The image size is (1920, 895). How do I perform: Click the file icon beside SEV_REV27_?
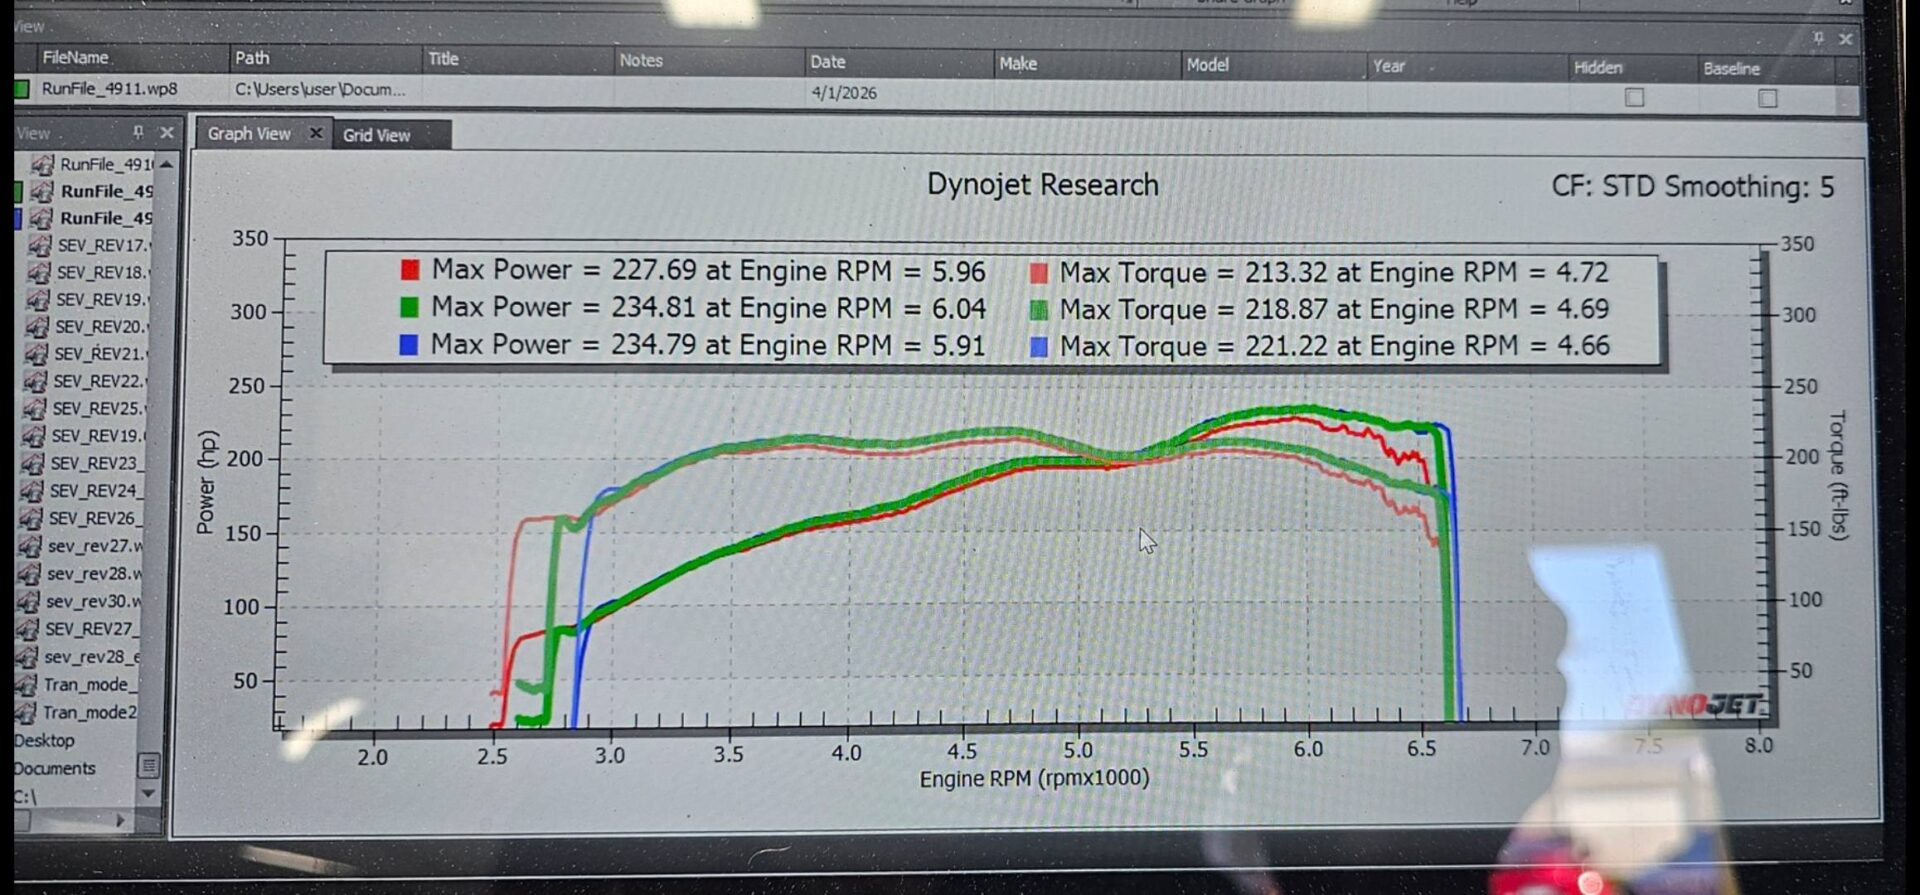(28, 629)
